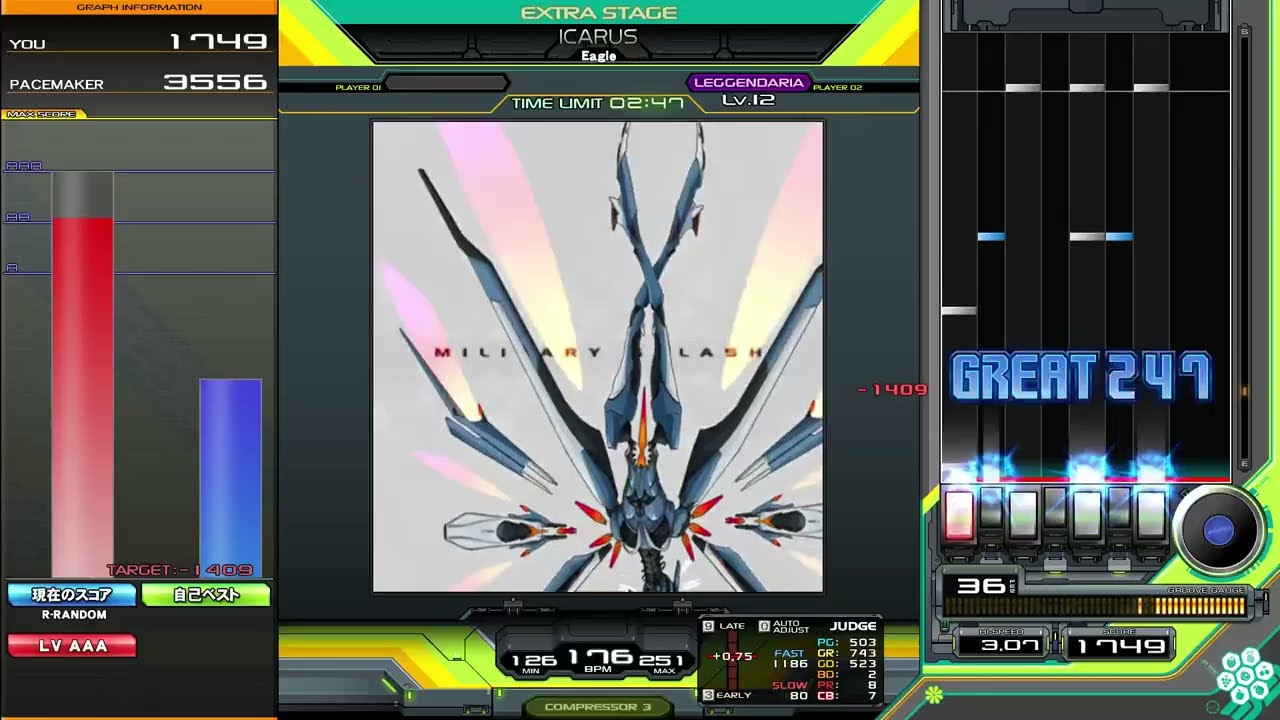Click the JUDGE panel heading
This screenshot has height=720, width=1280.
(853, 626)
